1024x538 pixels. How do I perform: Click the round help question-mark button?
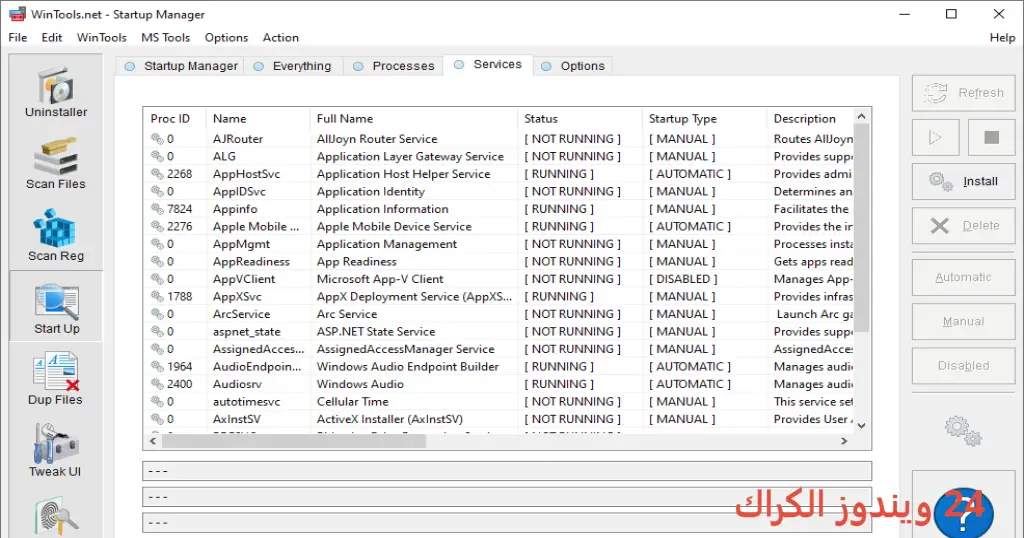pos(963,513)
